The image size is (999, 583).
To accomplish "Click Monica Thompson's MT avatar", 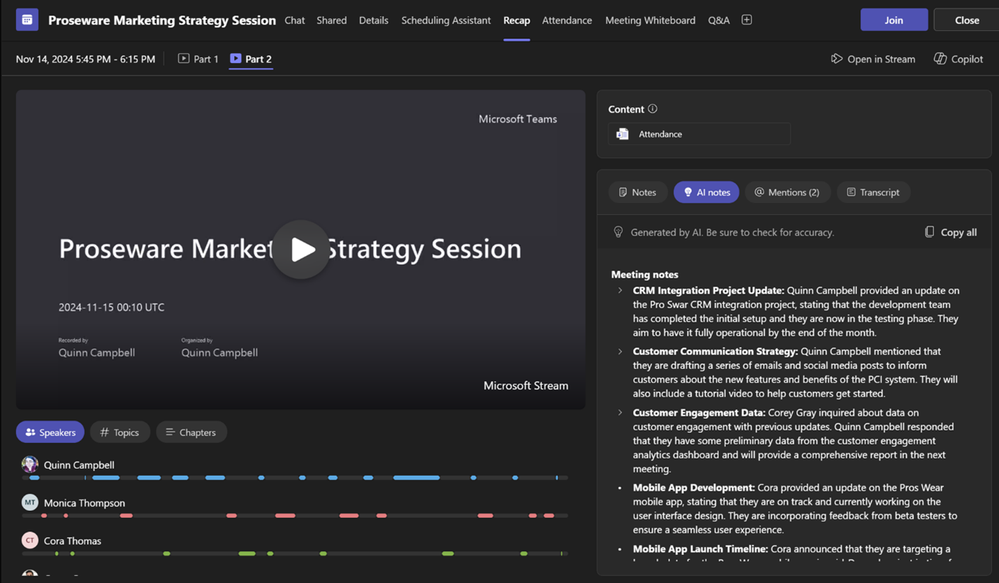I will 30,502.
